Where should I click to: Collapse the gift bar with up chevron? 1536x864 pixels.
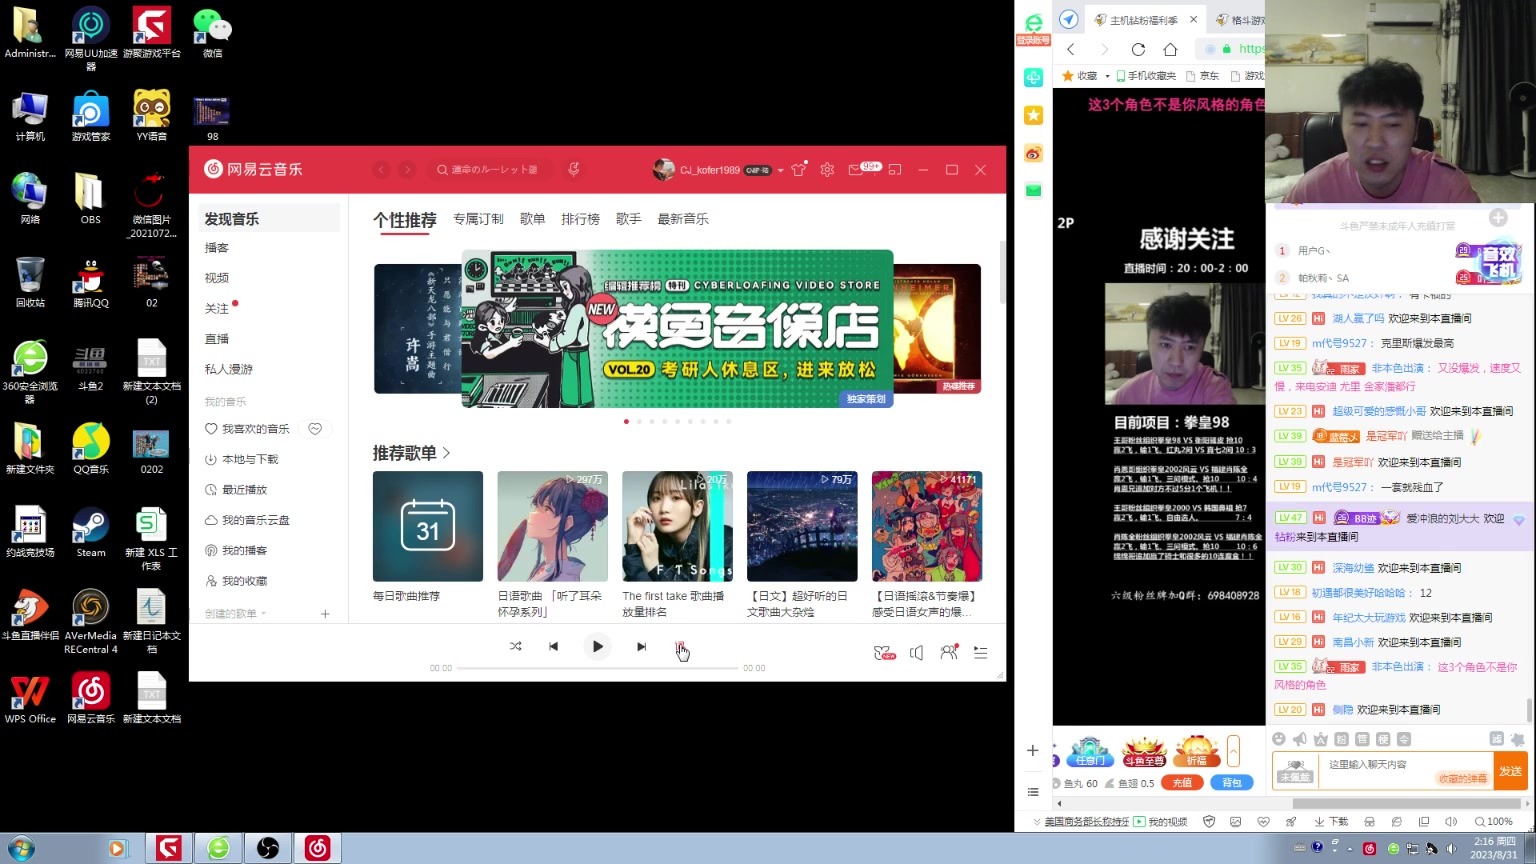click(1234, 750)
